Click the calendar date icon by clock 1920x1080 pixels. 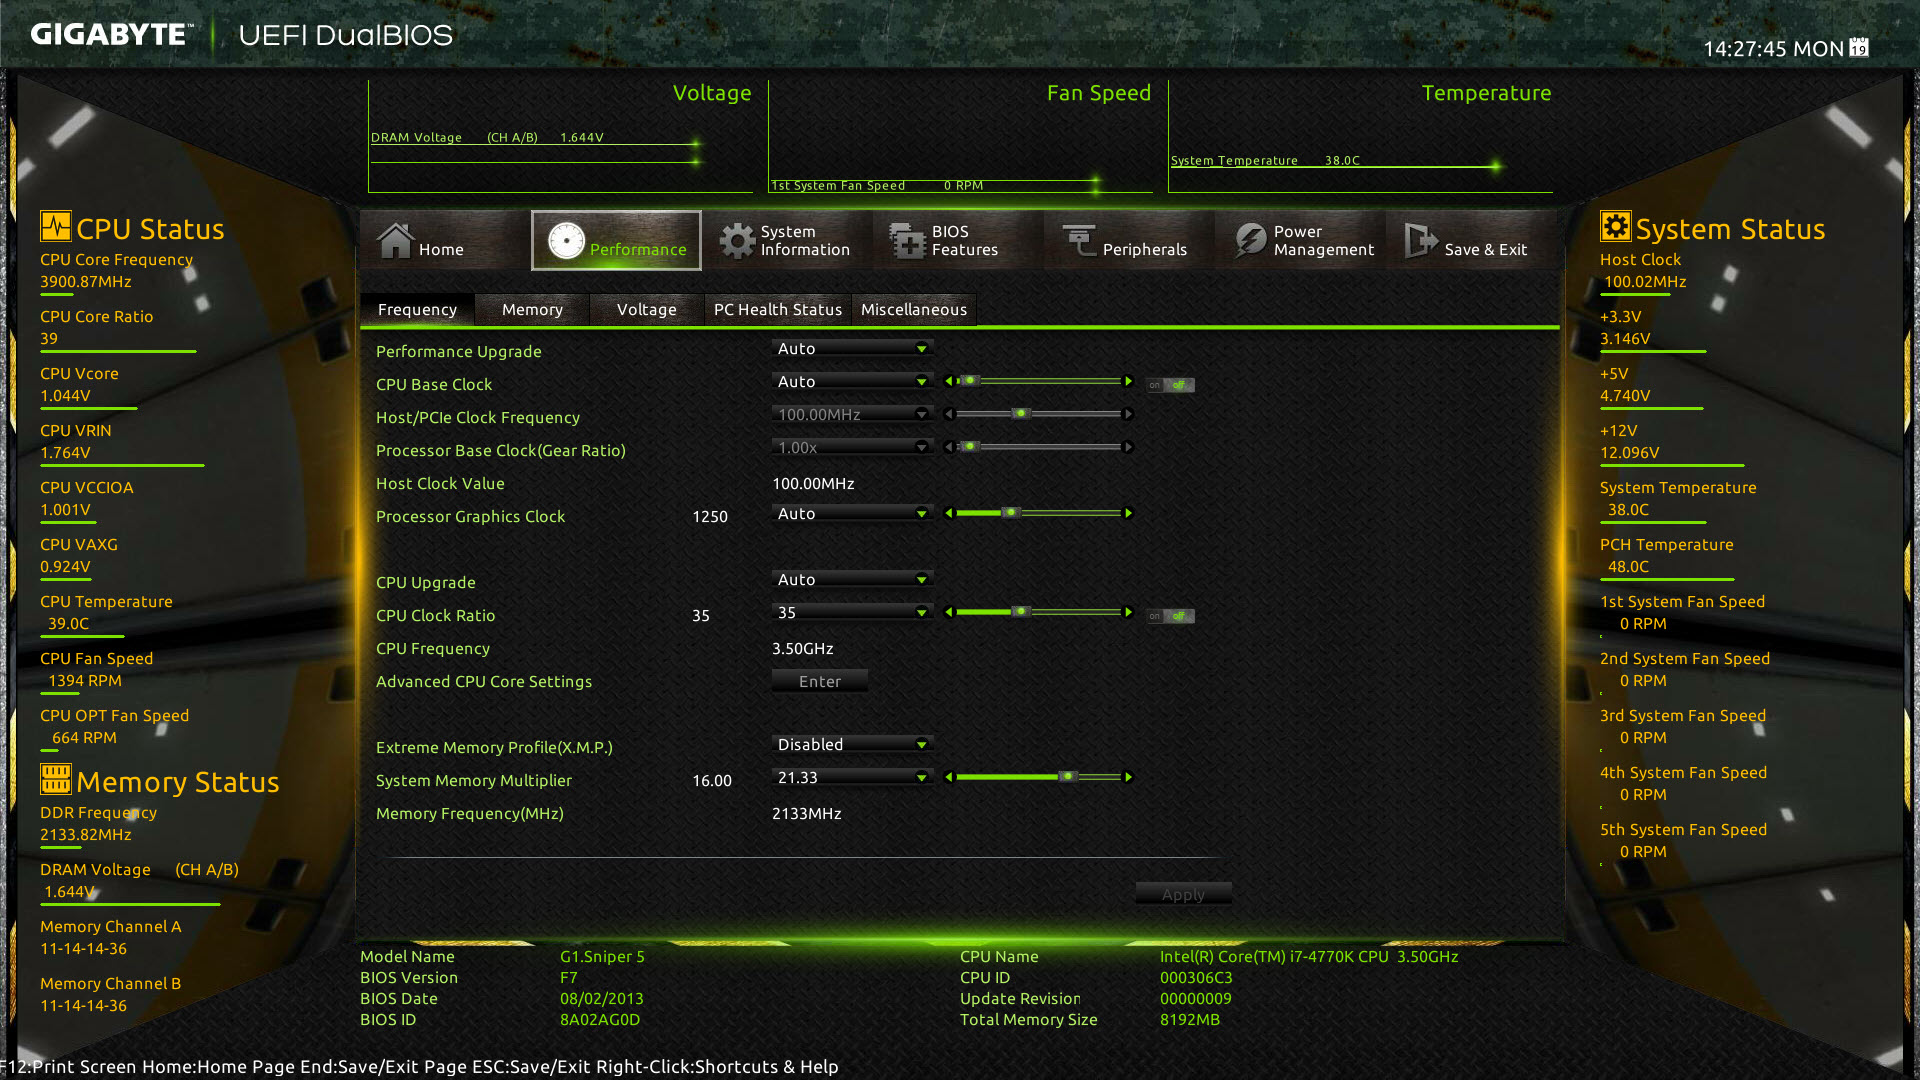[x=1858, y=47]
